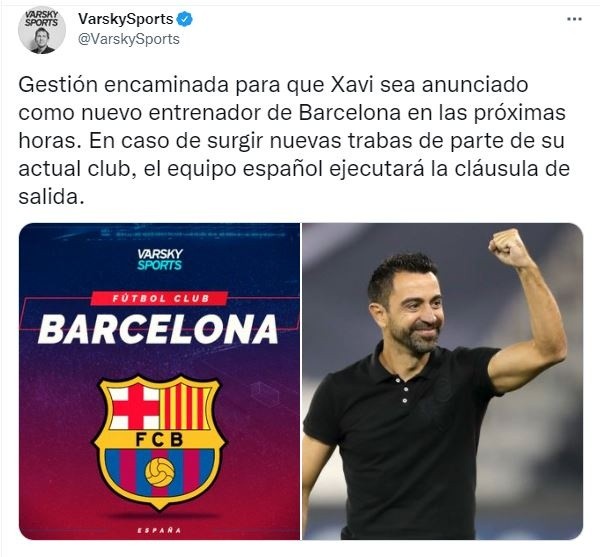Open the VarskySports display name link
The height and width of the screenshot is (557, 600).
coord(126,19)
